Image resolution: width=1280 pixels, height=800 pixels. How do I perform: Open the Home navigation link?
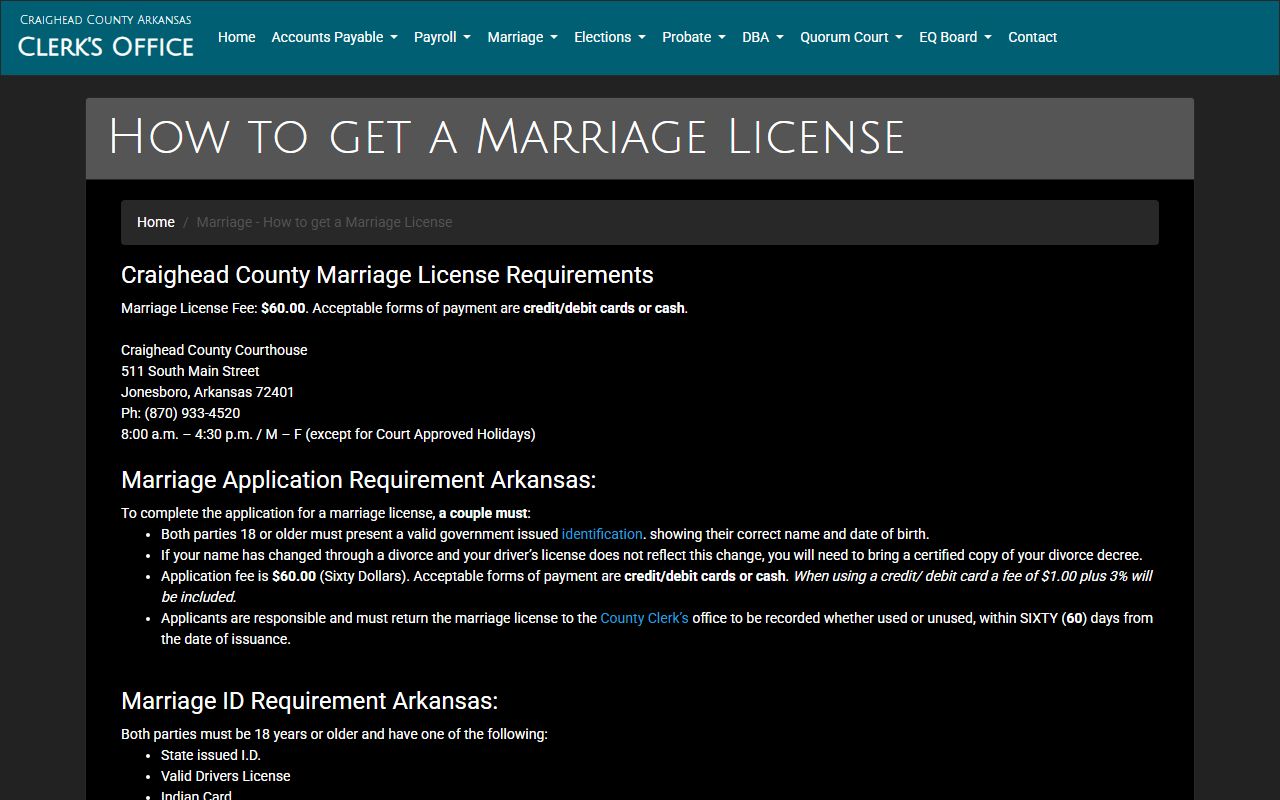[x=236, y=37]
